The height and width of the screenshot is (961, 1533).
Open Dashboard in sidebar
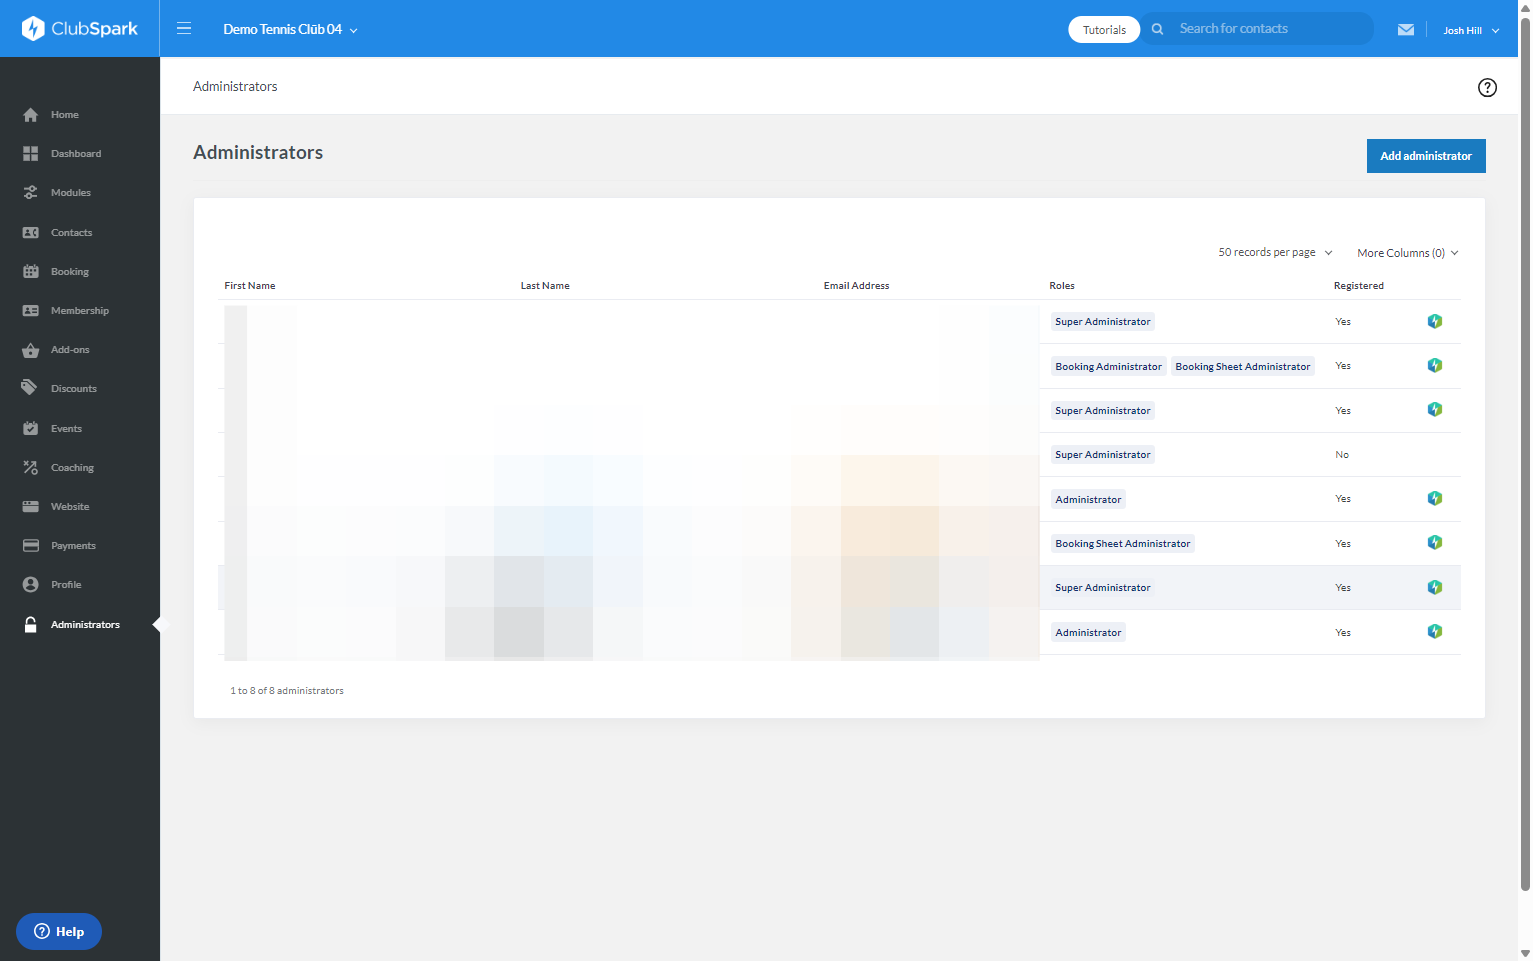click(x=76, y=154)
